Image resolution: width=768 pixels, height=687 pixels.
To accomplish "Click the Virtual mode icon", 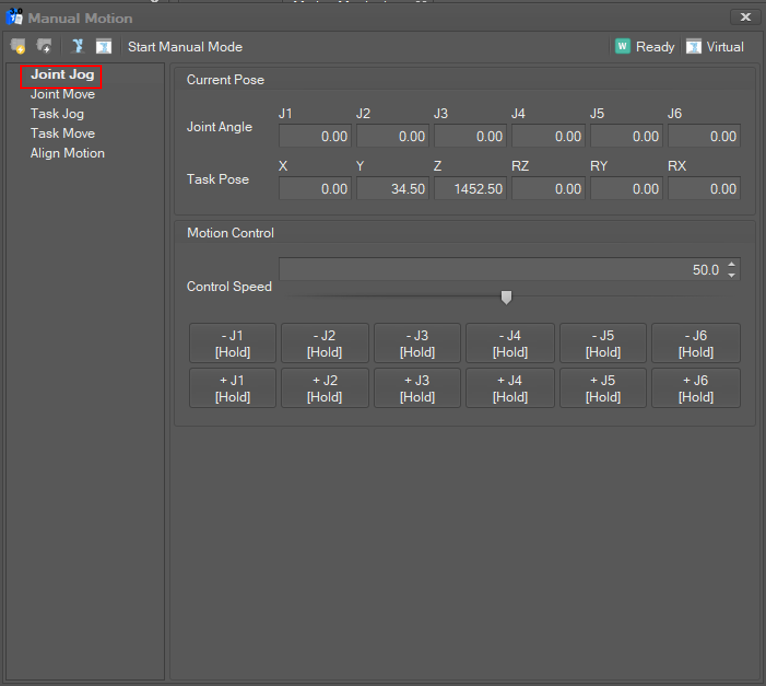I will coord(694,47).
